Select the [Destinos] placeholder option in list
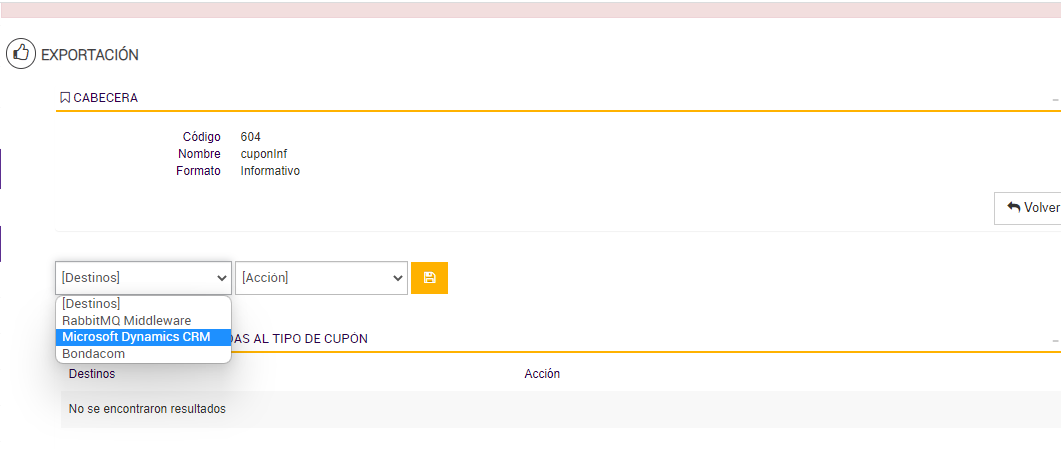1061x449 pixels. pos(91,303)
